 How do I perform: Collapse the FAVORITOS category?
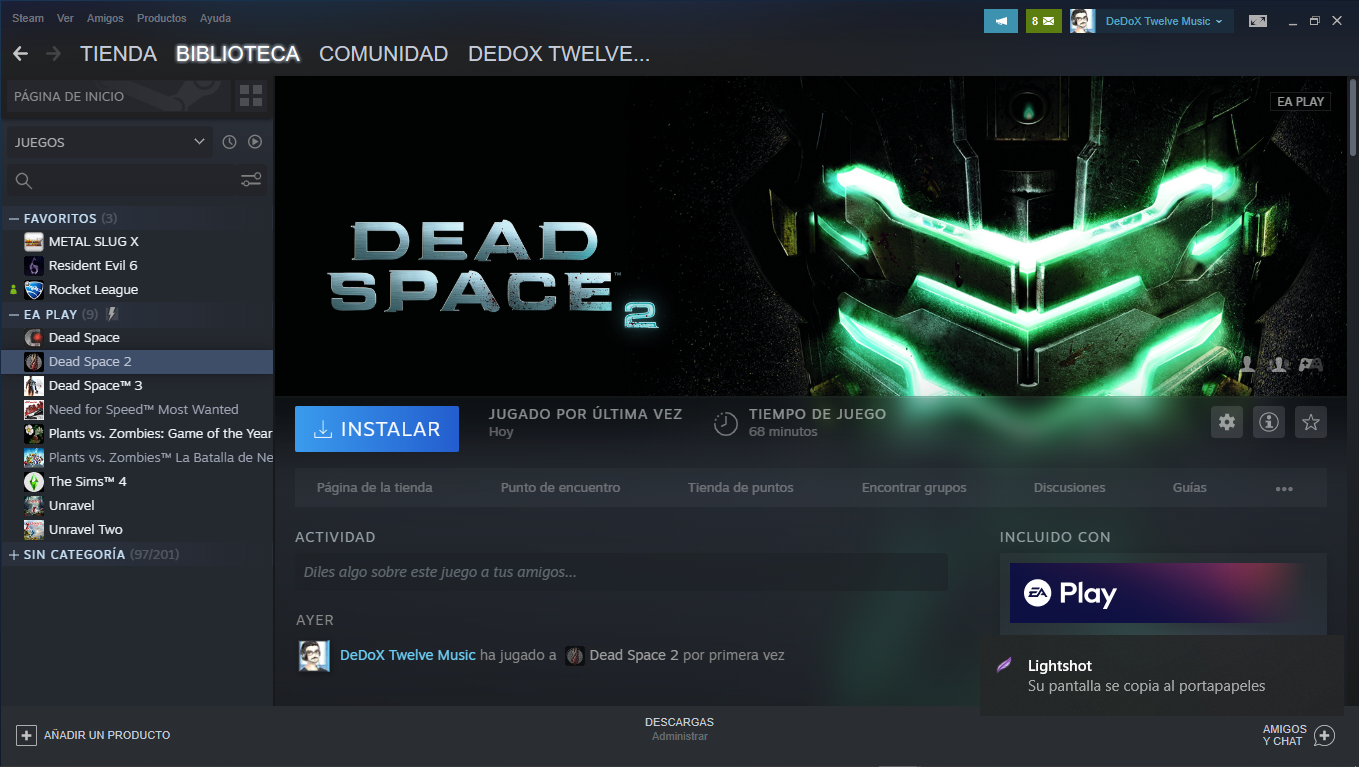(x=14, y=218)
